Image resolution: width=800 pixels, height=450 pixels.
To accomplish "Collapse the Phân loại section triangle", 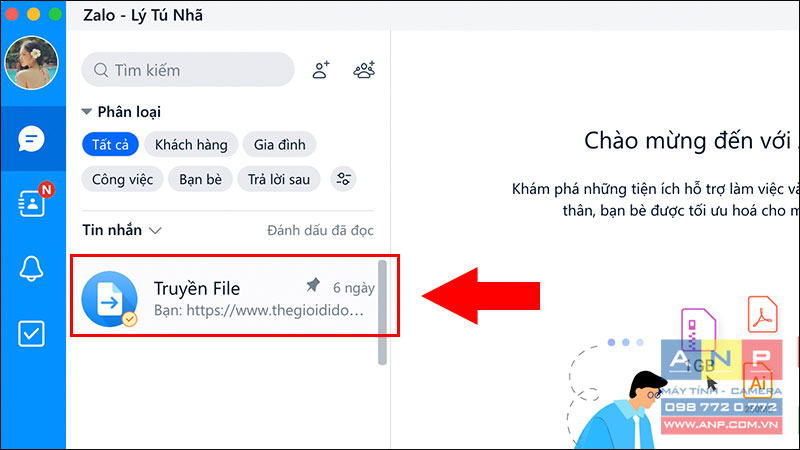I will pos(87,111).
